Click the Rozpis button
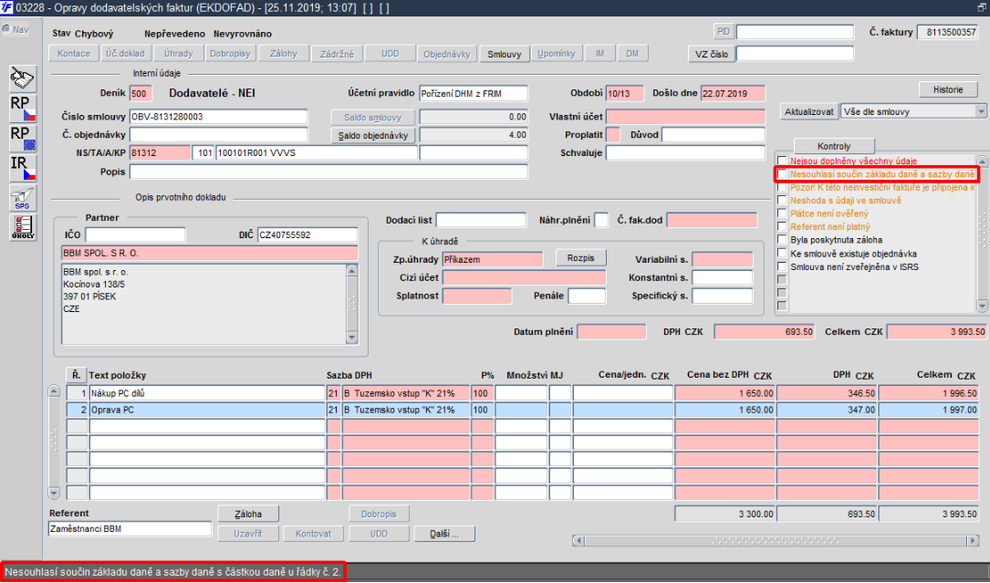990x583 pixels. [581, 258]
